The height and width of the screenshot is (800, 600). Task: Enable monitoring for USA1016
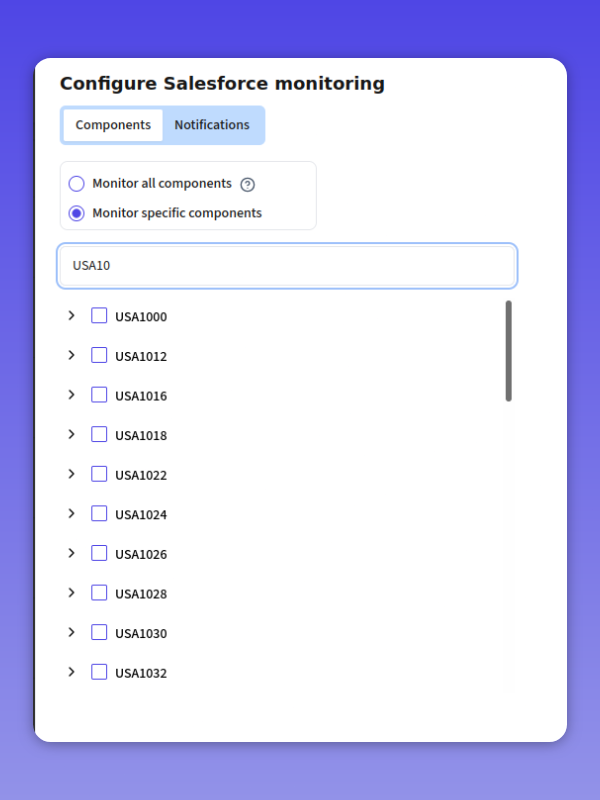99,395
